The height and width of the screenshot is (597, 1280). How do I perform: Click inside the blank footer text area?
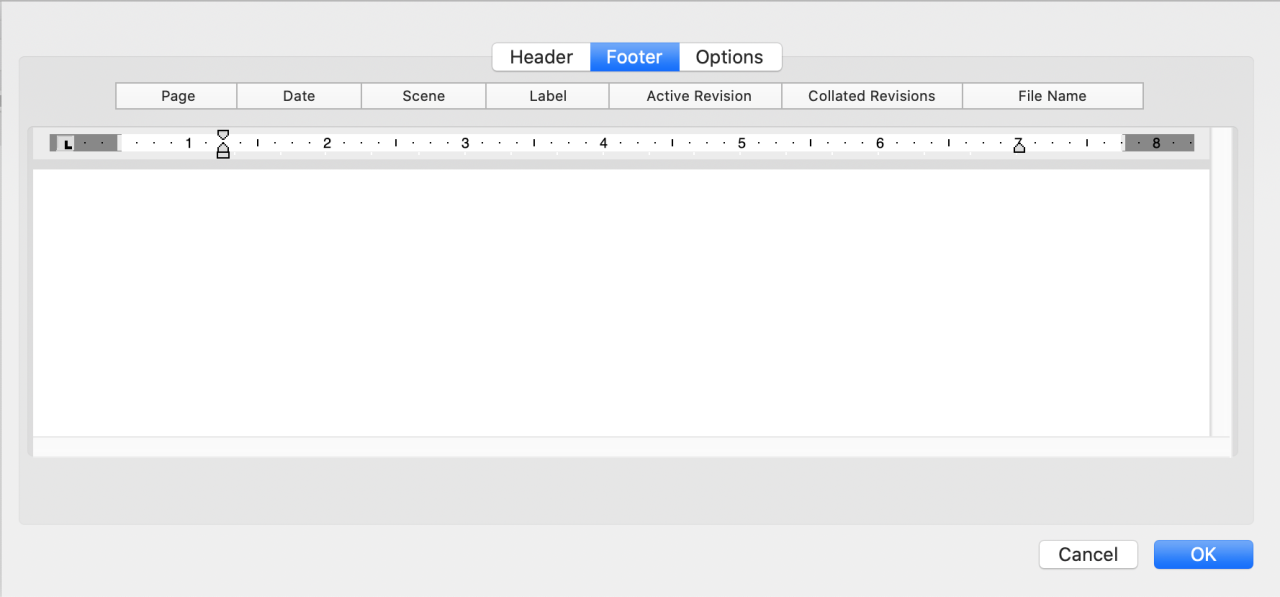tap(620, 300)
